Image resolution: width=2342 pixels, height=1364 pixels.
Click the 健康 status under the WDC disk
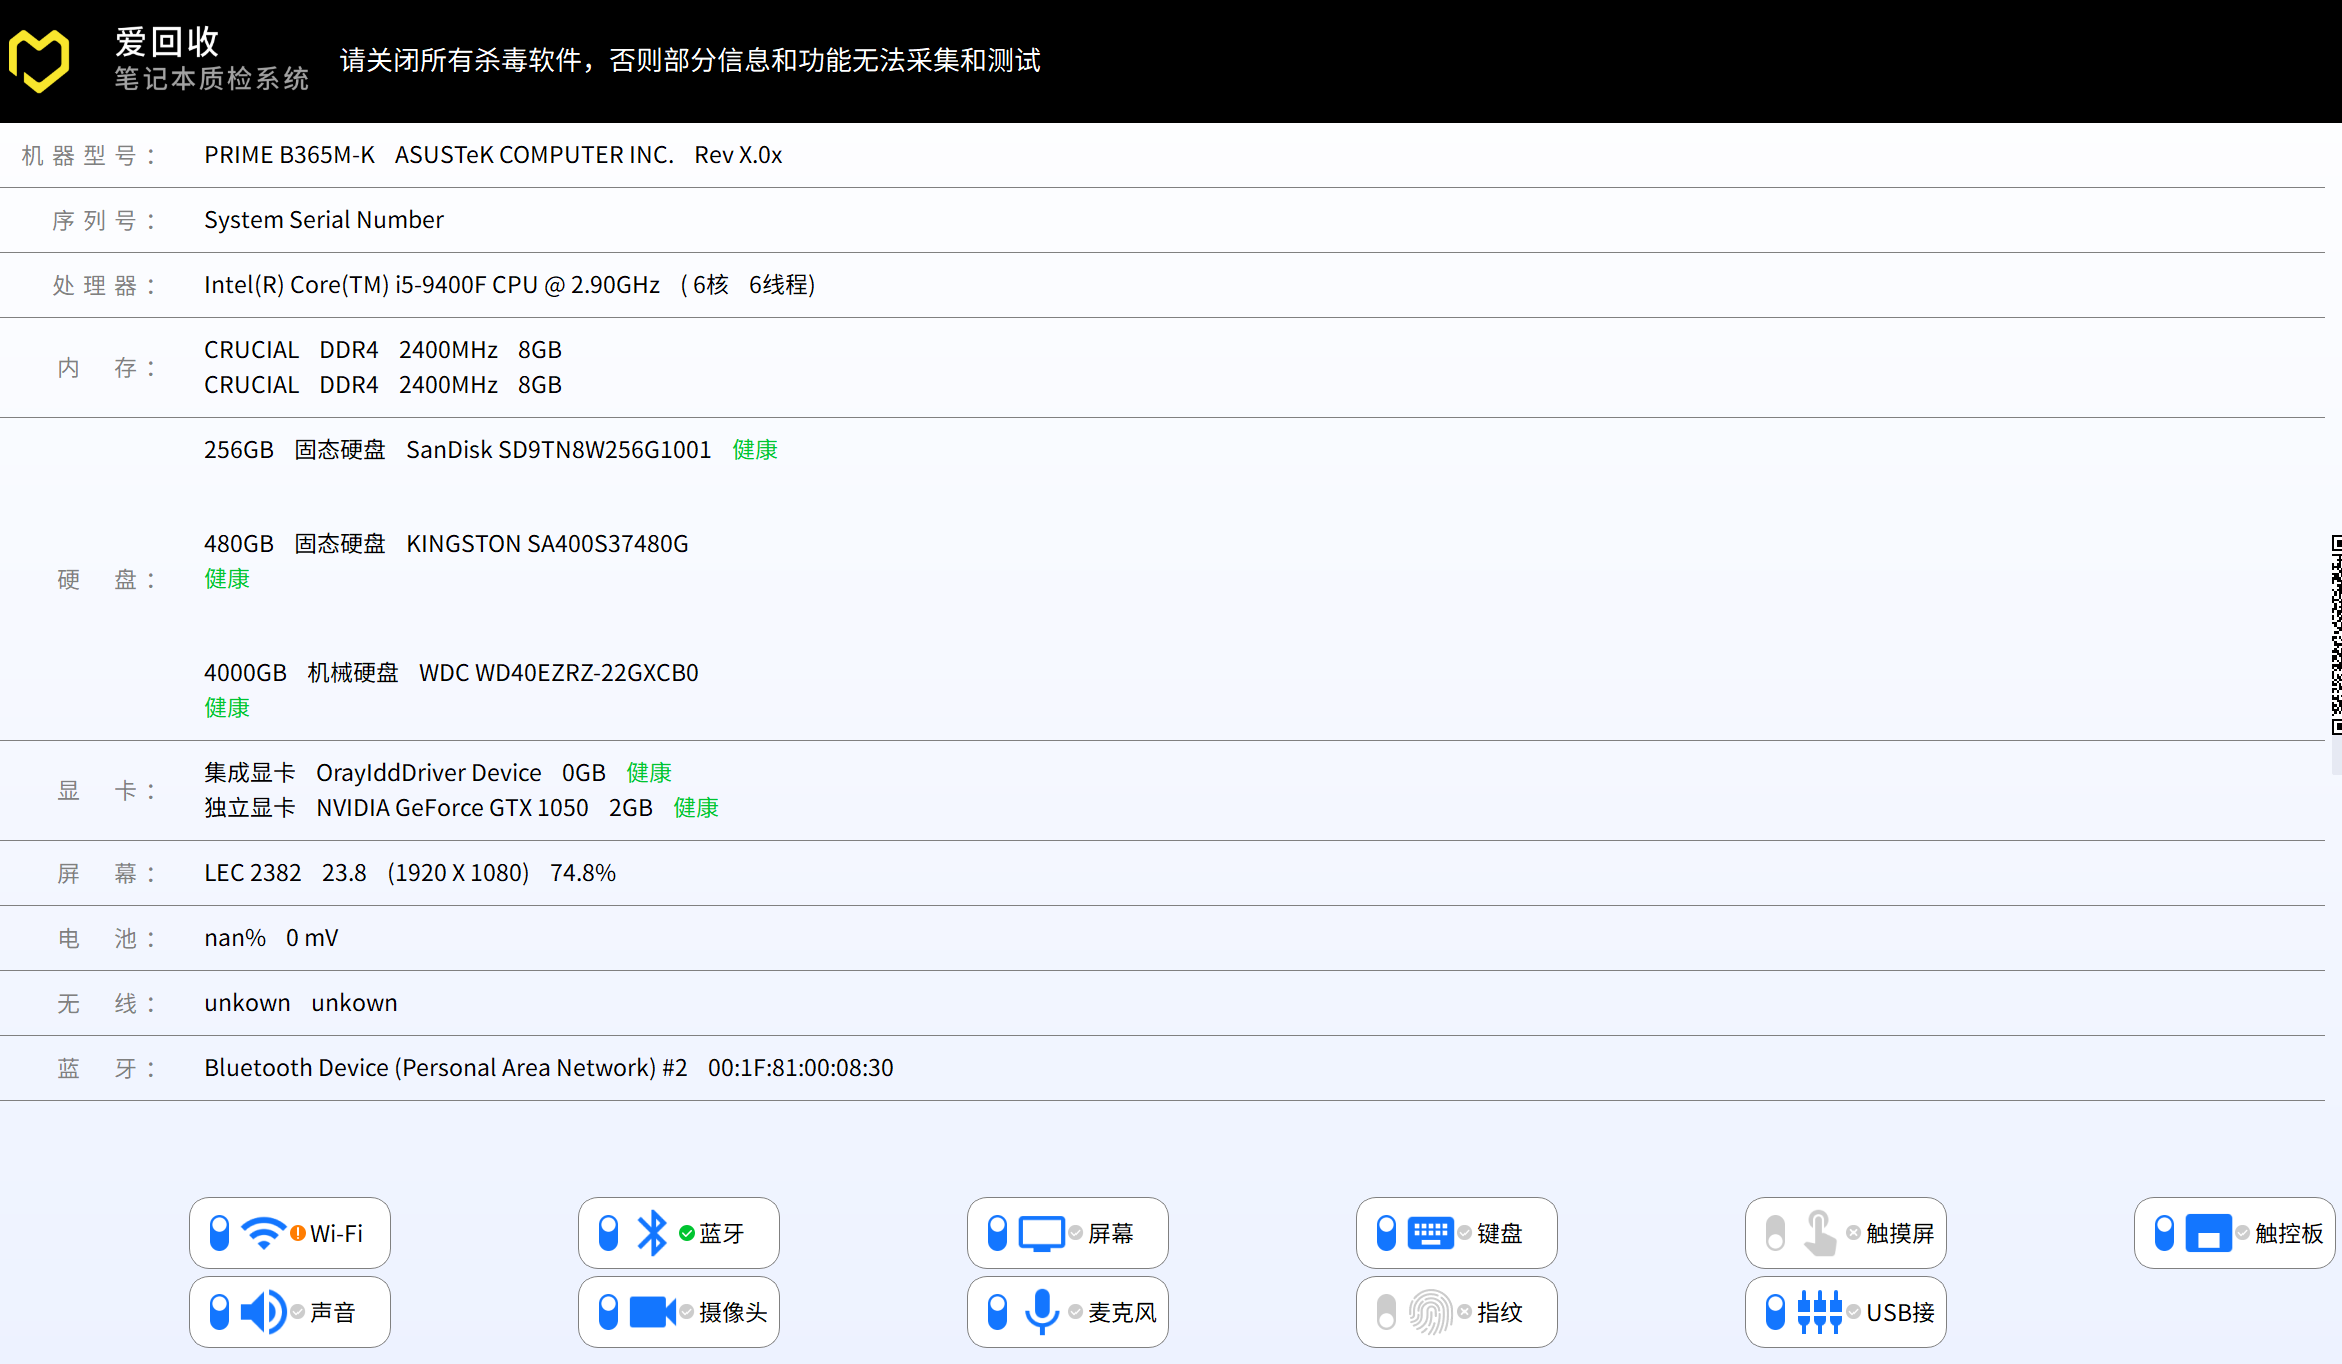[227, 708]
